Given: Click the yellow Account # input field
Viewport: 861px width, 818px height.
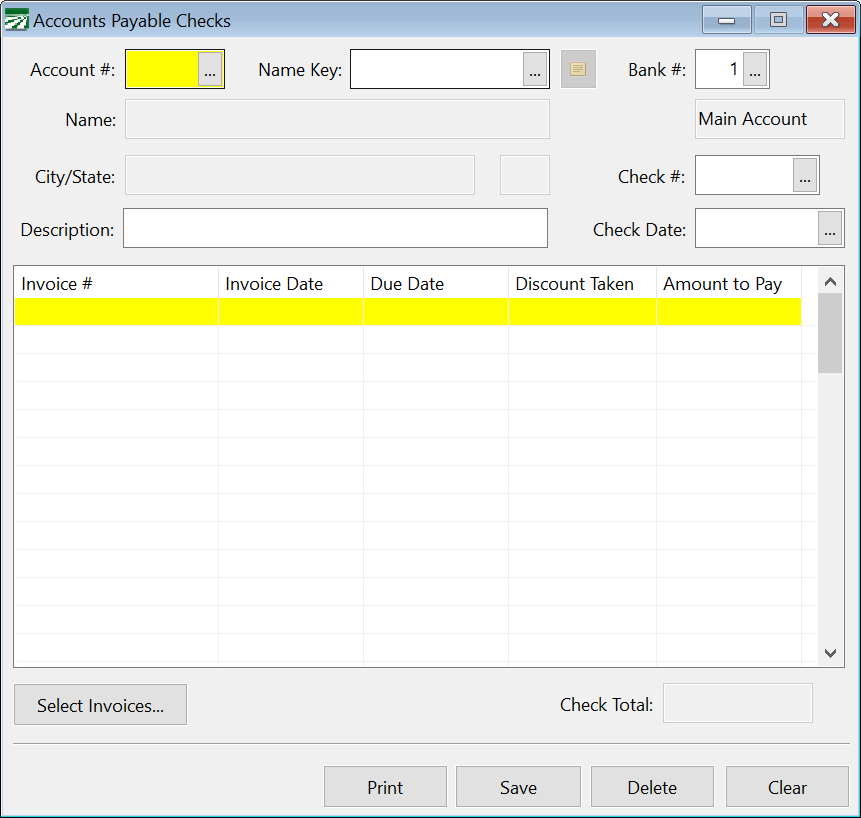Looking at the screenshot, I should 162,70.
